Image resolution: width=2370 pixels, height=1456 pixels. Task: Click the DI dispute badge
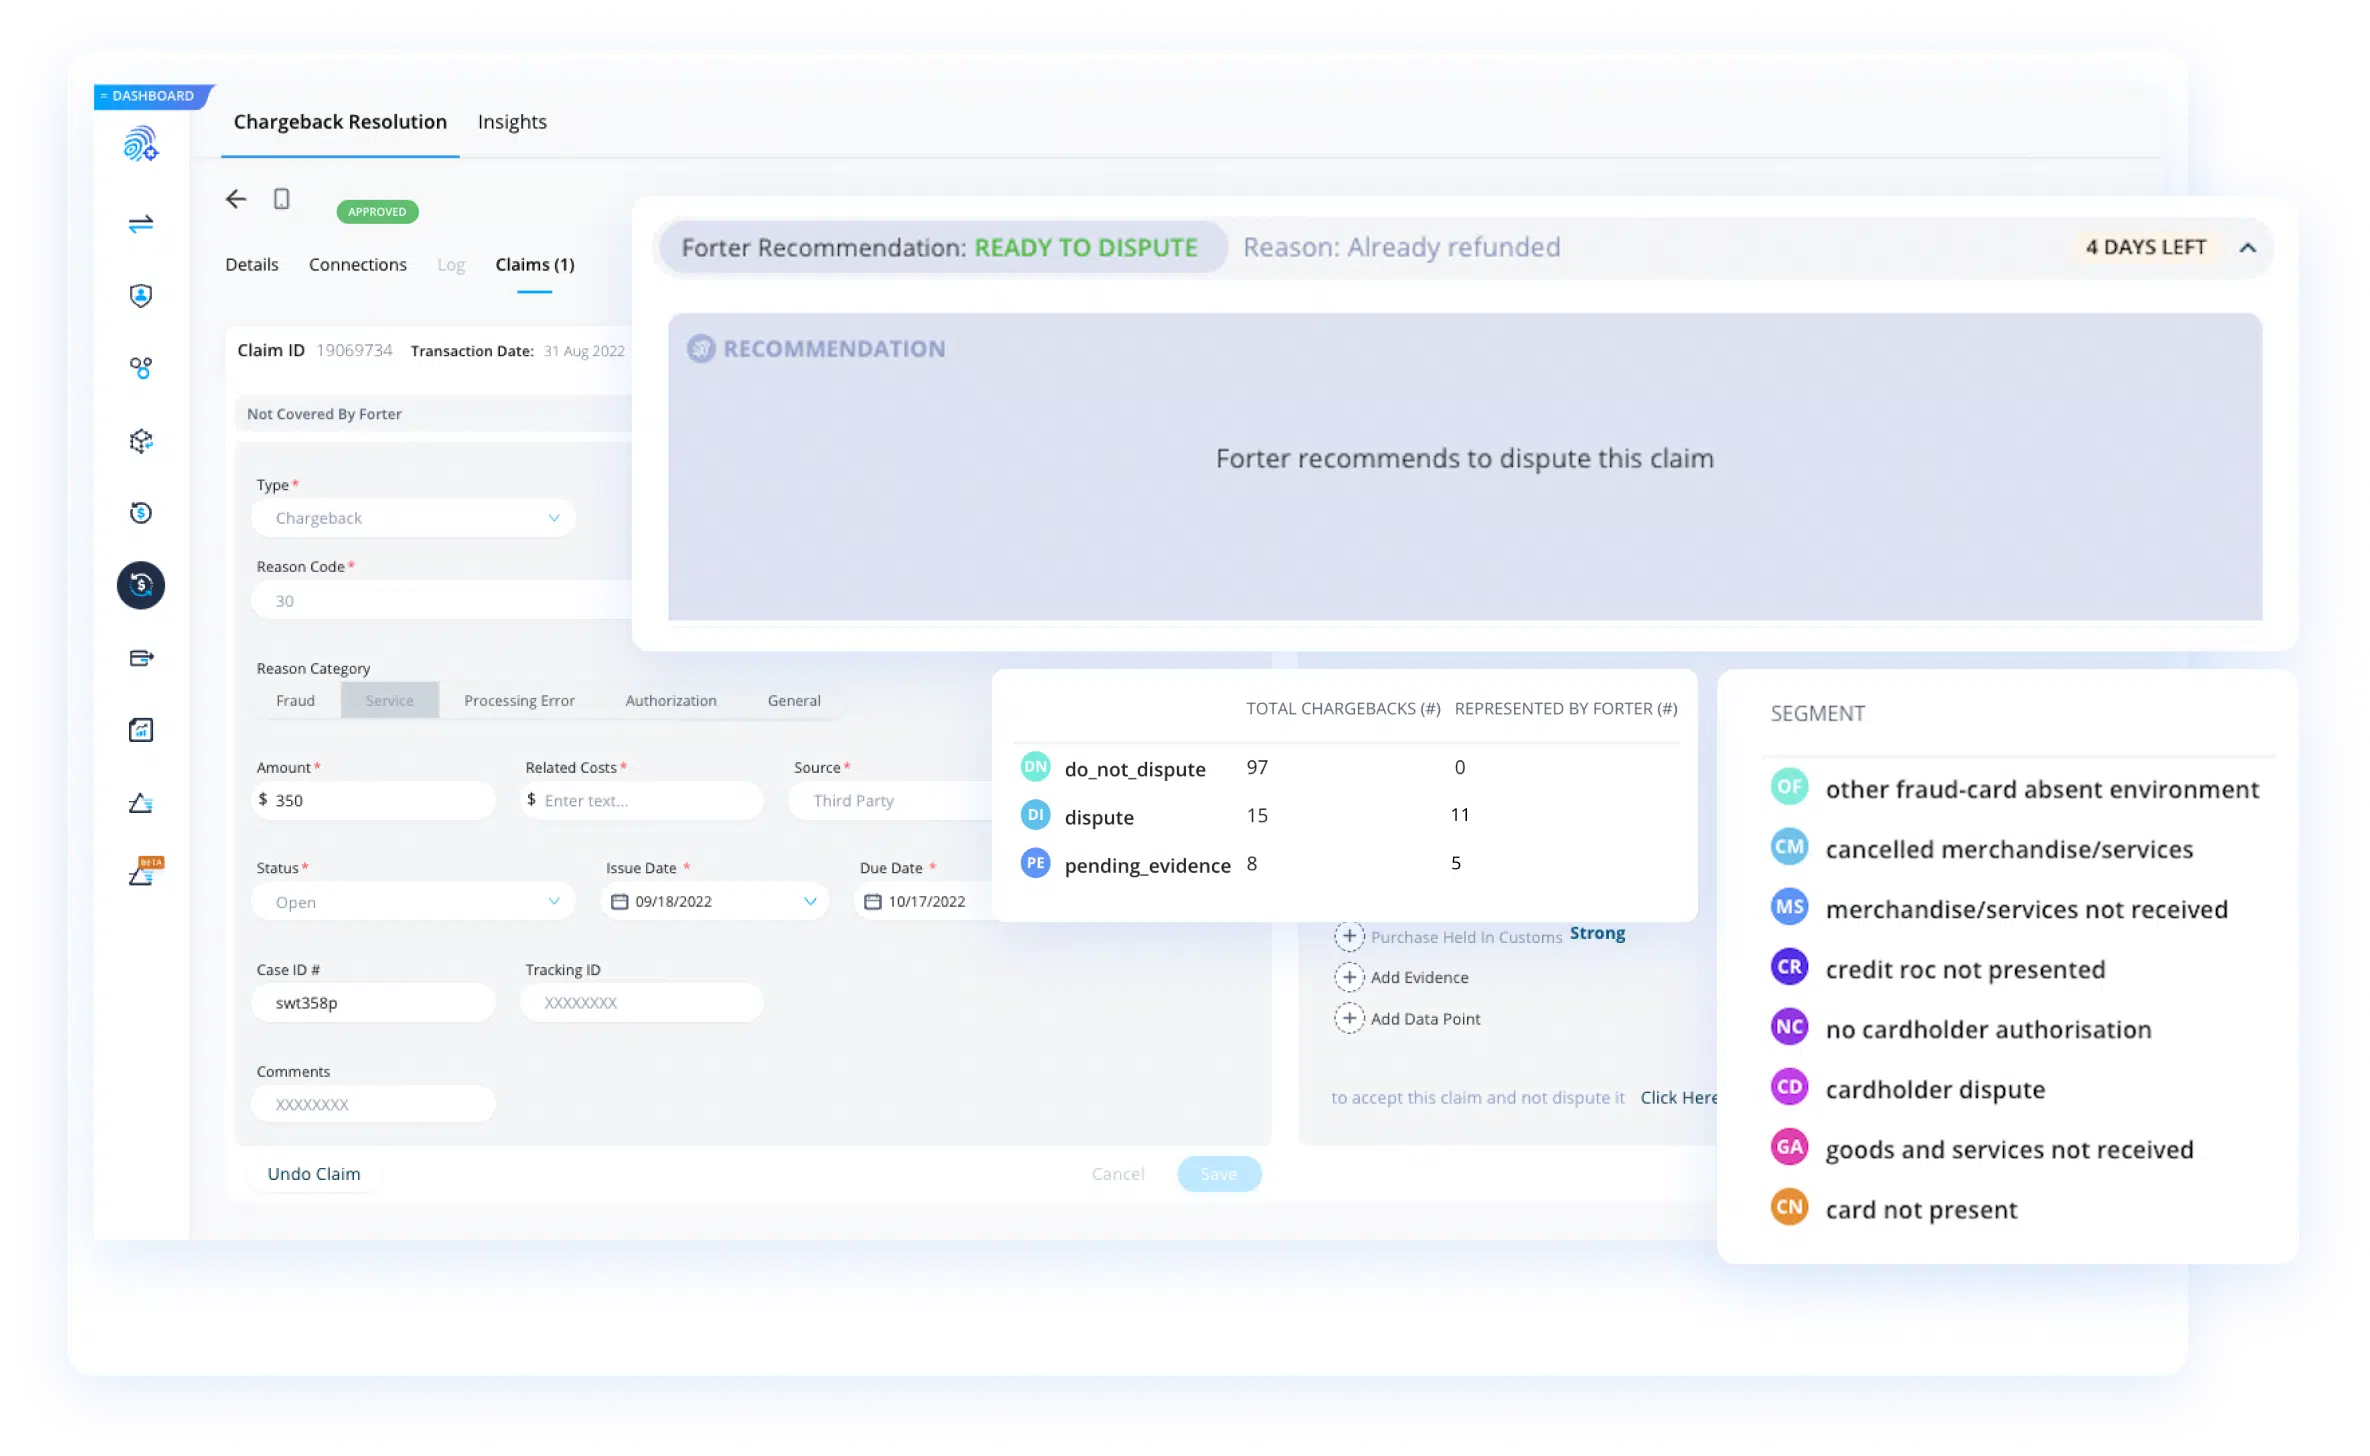tap(1035, 815)
